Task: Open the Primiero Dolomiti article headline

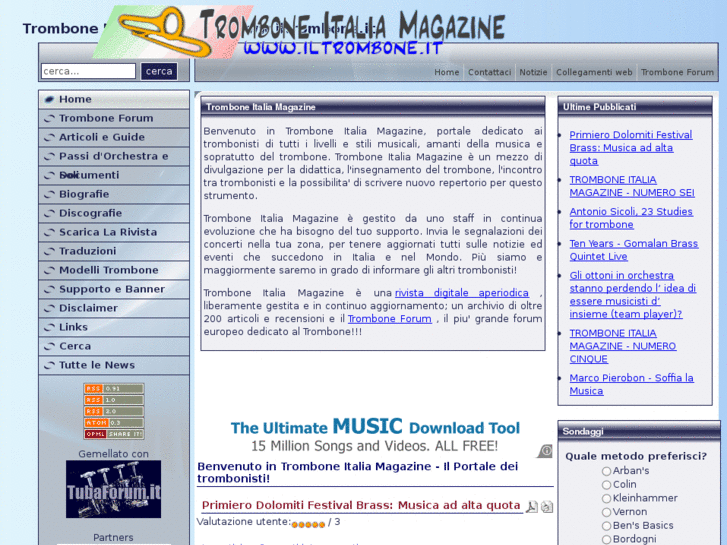Action: point(361,506)
